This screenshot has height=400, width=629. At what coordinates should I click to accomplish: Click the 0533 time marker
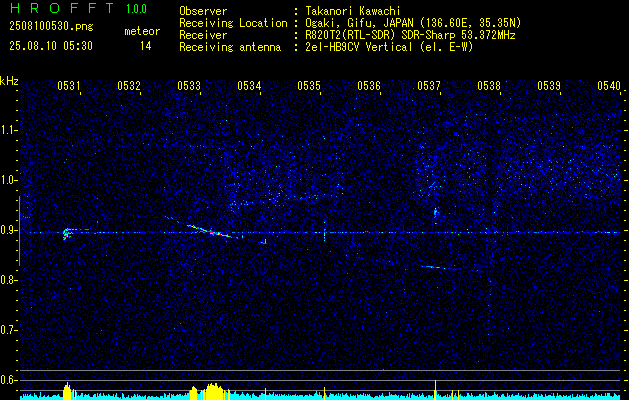click(x=189, y=85)
